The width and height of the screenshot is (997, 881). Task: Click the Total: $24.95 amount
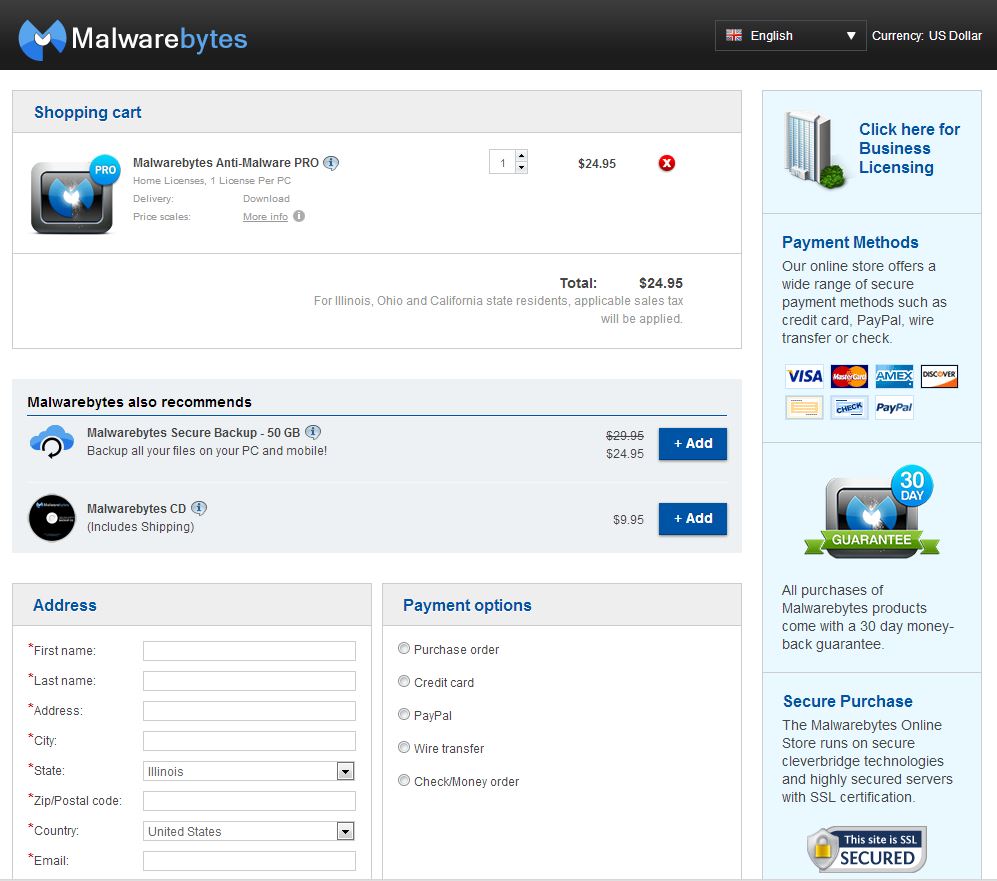point(661,283)
